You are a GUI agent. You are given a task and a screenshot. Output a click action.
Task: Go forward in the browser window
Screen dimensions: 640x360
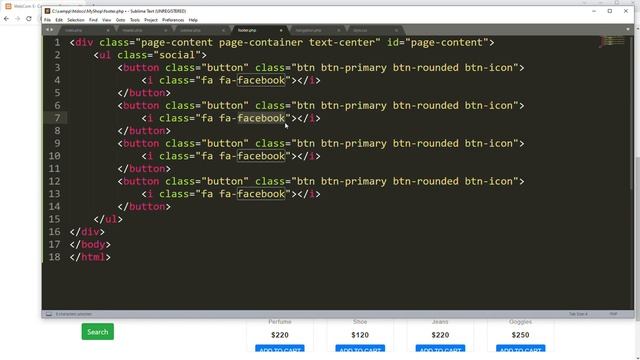tap(17, 18)
